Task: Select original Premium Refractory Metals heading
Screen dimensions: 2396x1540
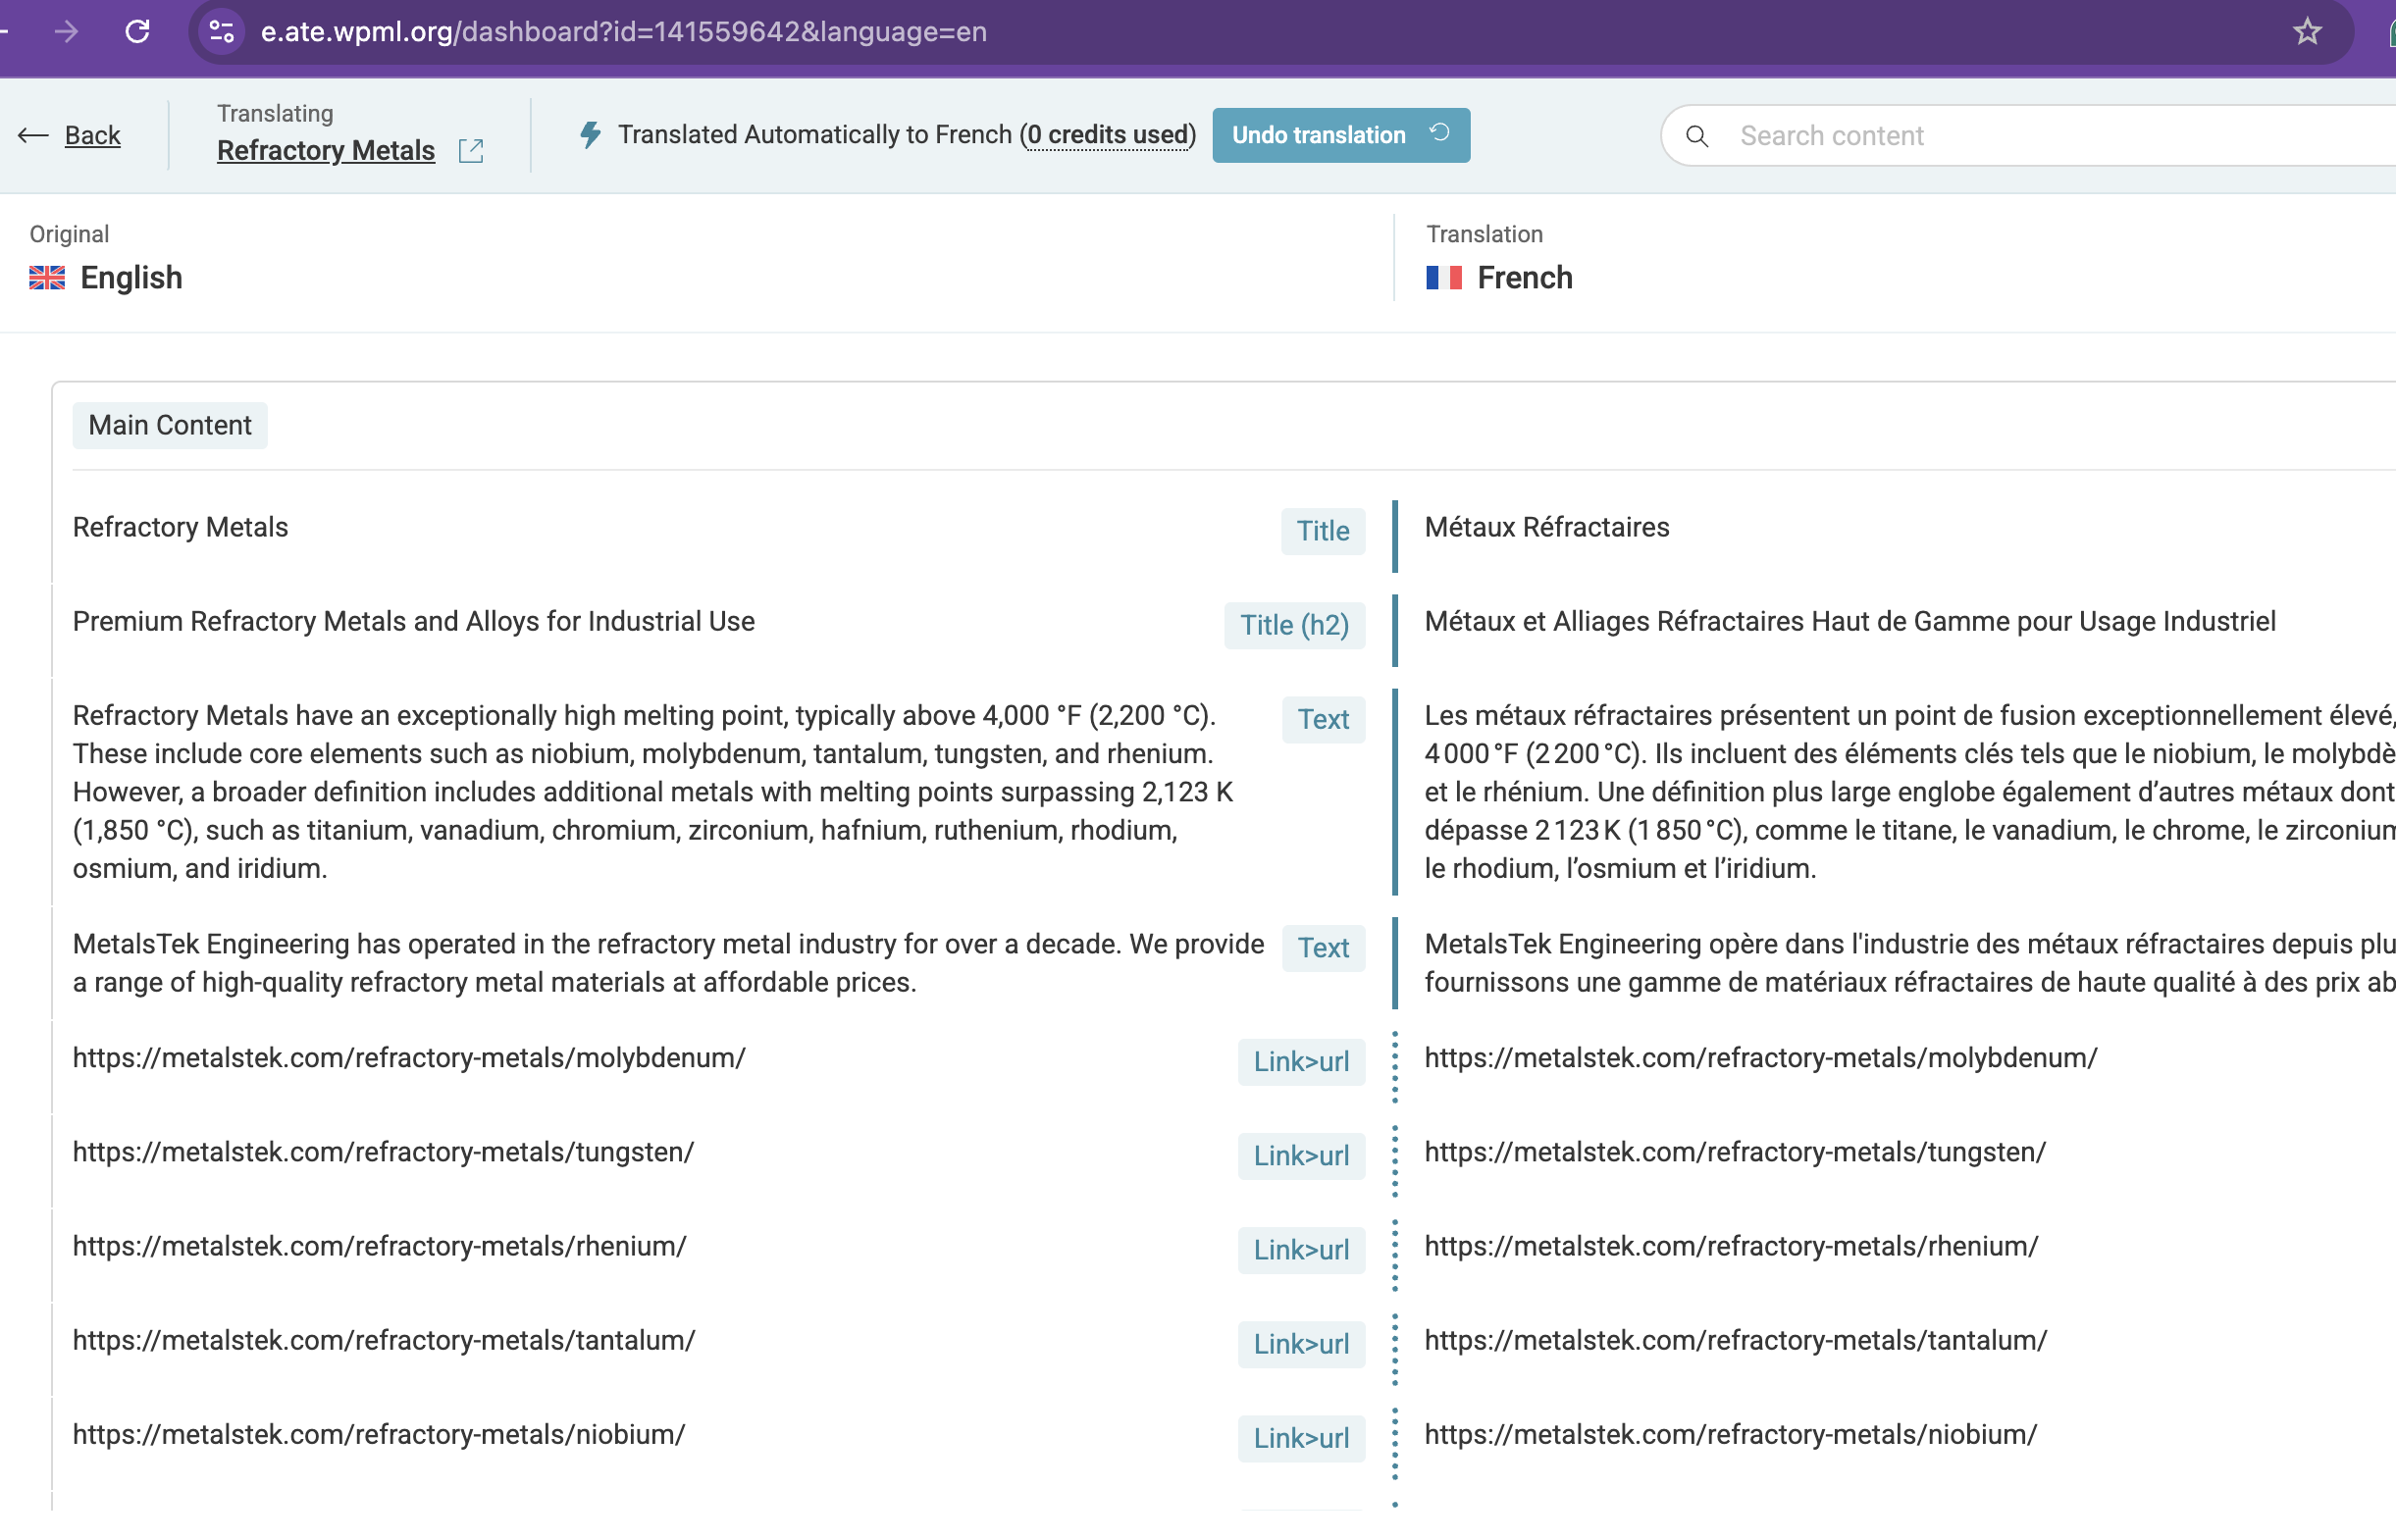Action: [413, 622]
